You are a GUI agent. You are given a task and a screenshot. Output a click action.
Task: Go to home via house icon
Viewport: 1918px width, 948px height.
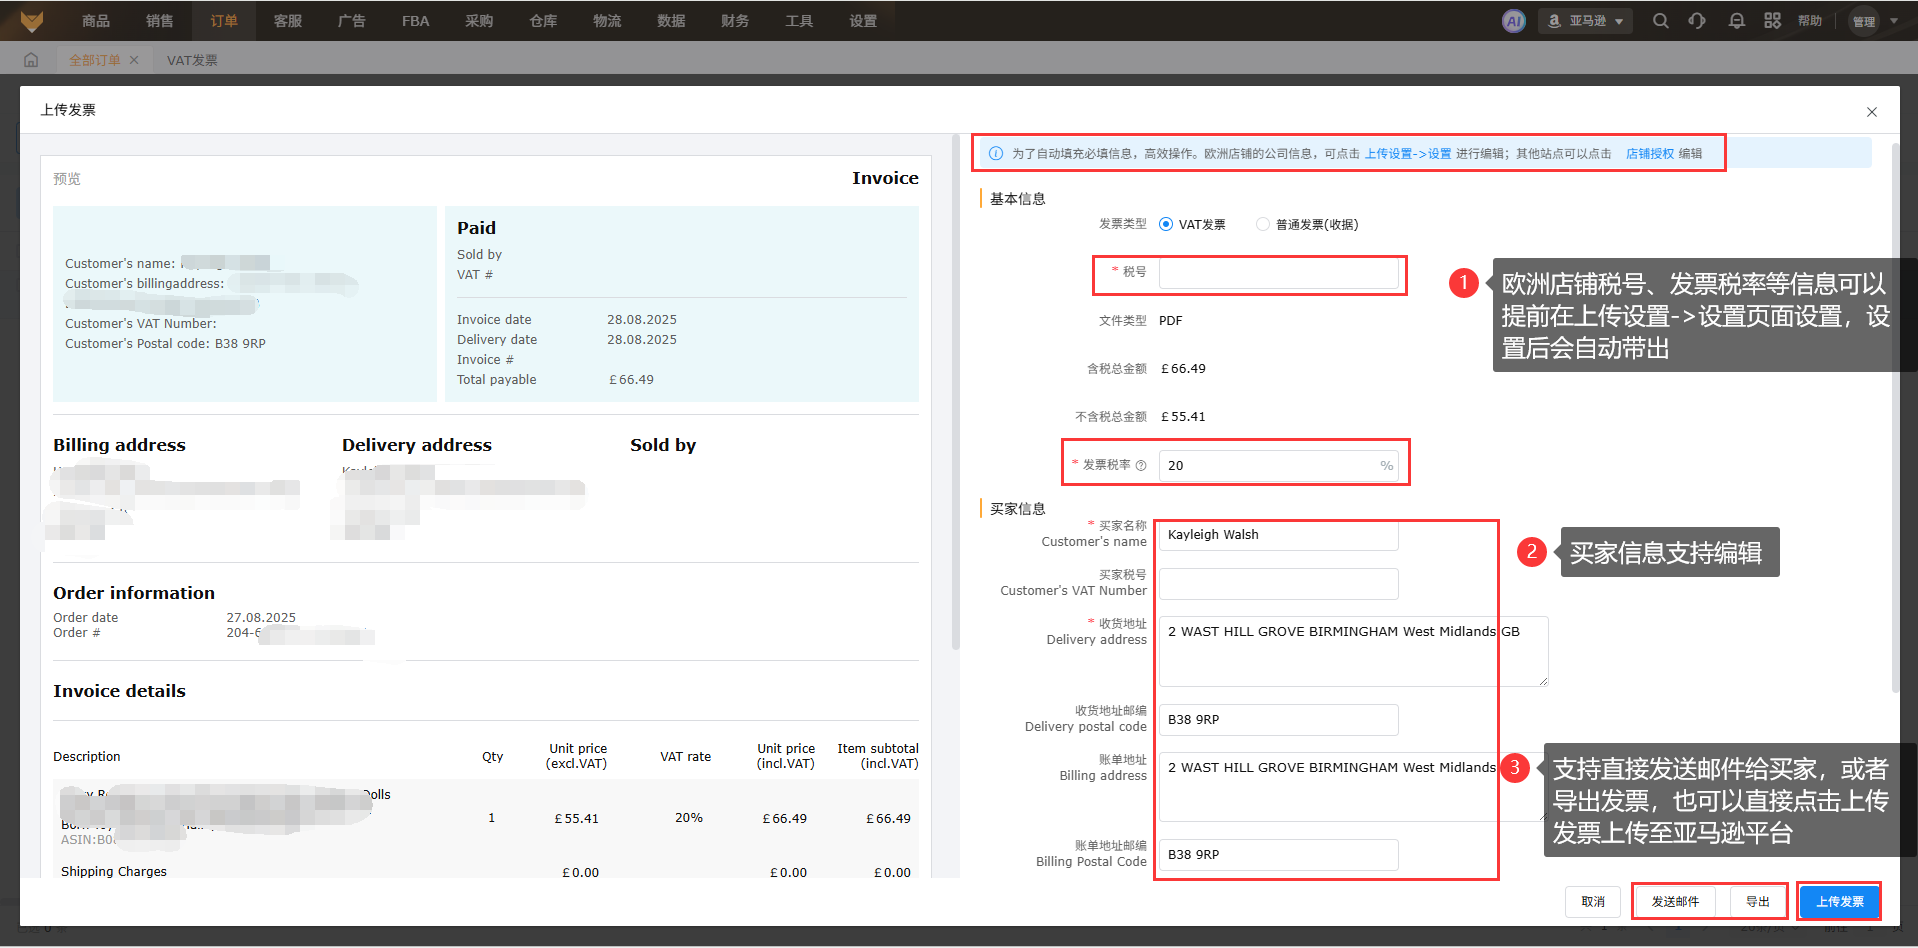click(x=31, y=60)
